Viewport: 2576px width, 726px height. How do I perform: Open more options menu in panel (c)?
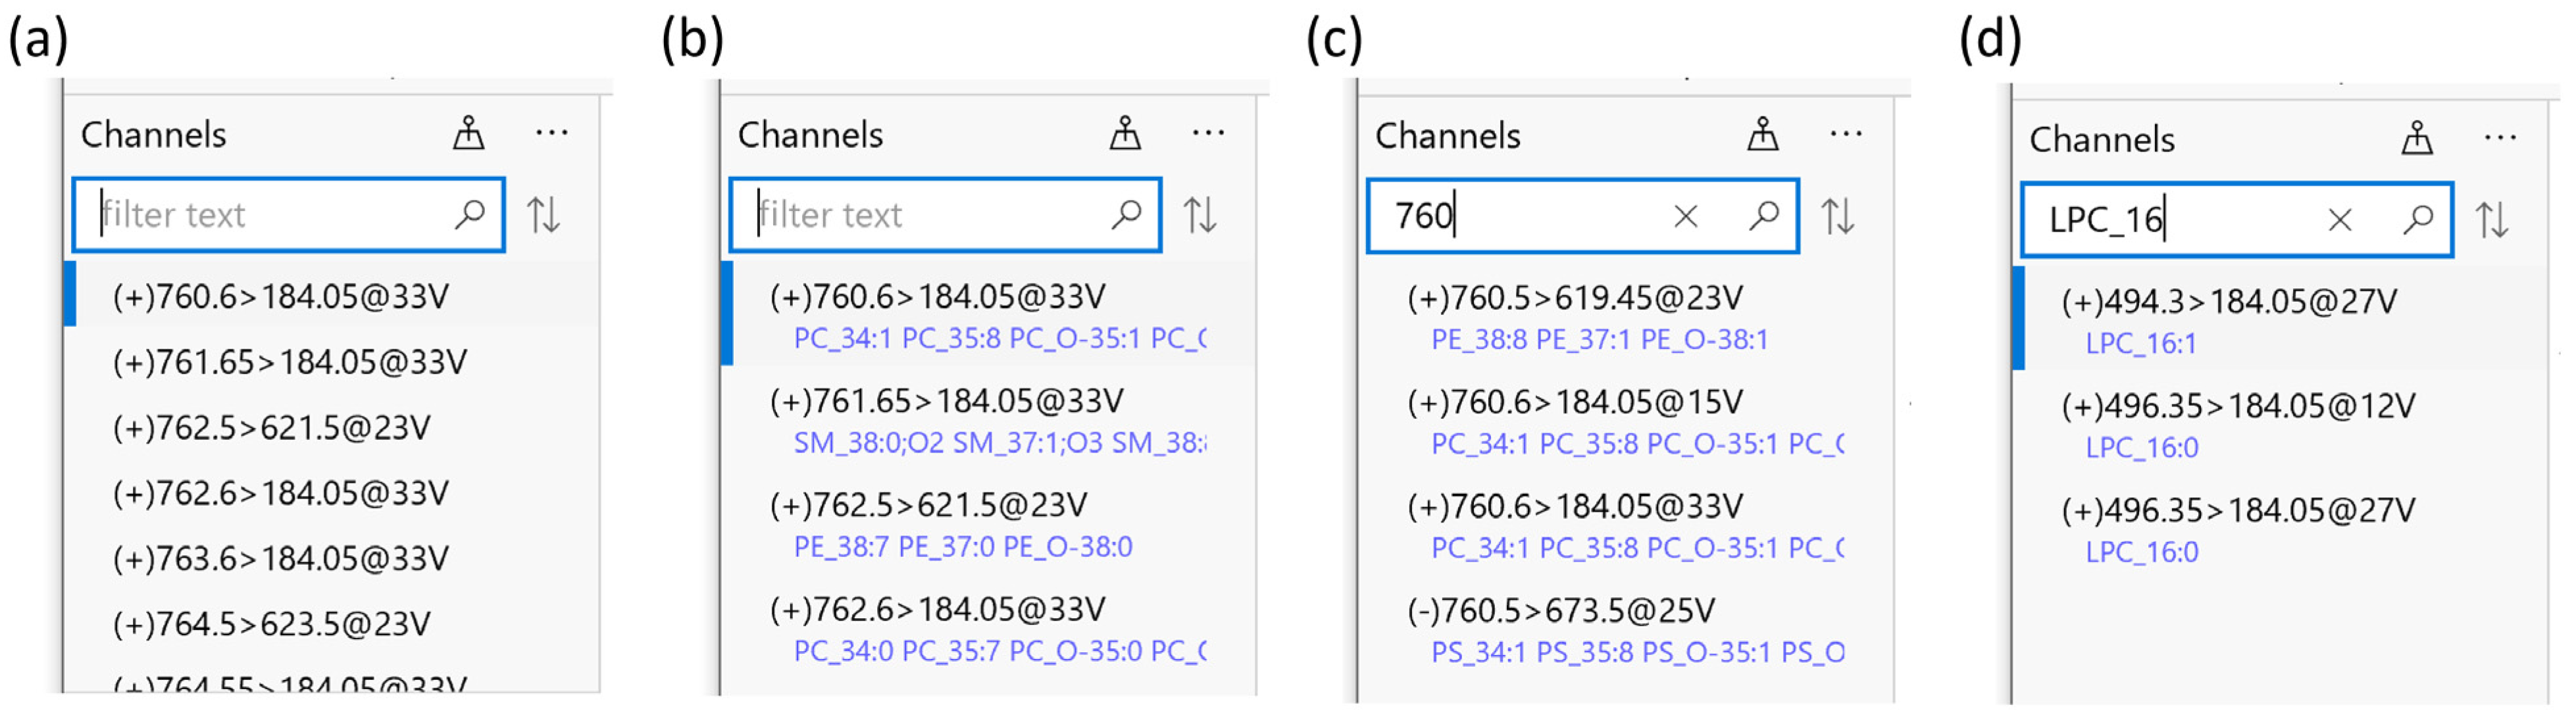point(1846,134)
